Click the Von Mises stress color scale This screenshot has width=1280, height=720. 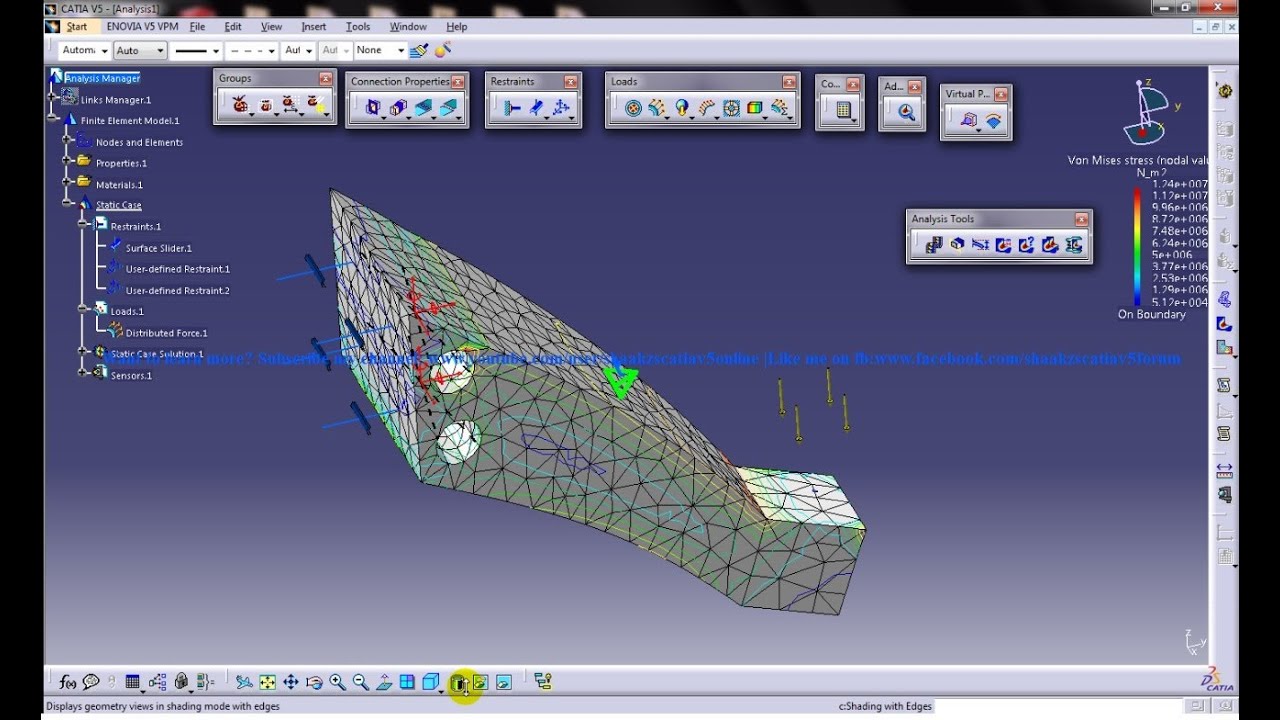click(x=1137, y=246)
